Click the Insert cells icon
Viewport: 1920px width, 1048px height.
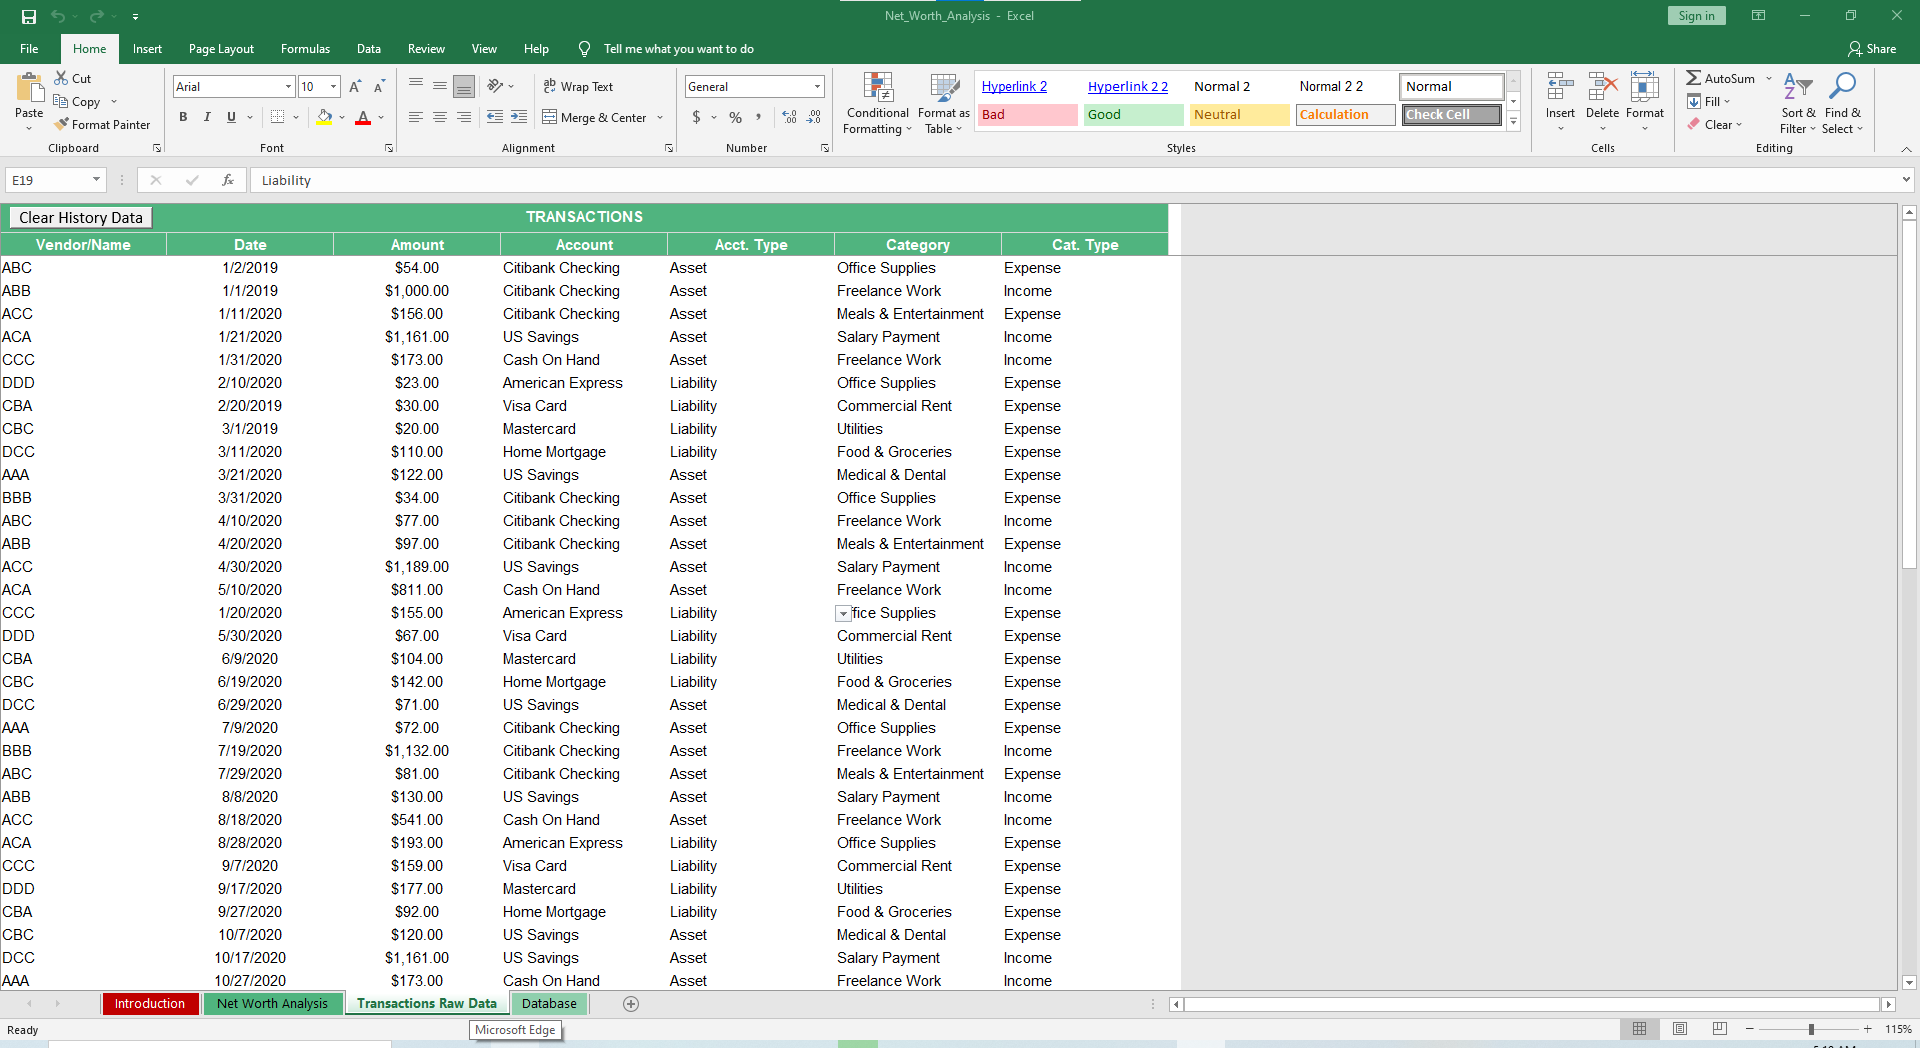click(1559, 88)
